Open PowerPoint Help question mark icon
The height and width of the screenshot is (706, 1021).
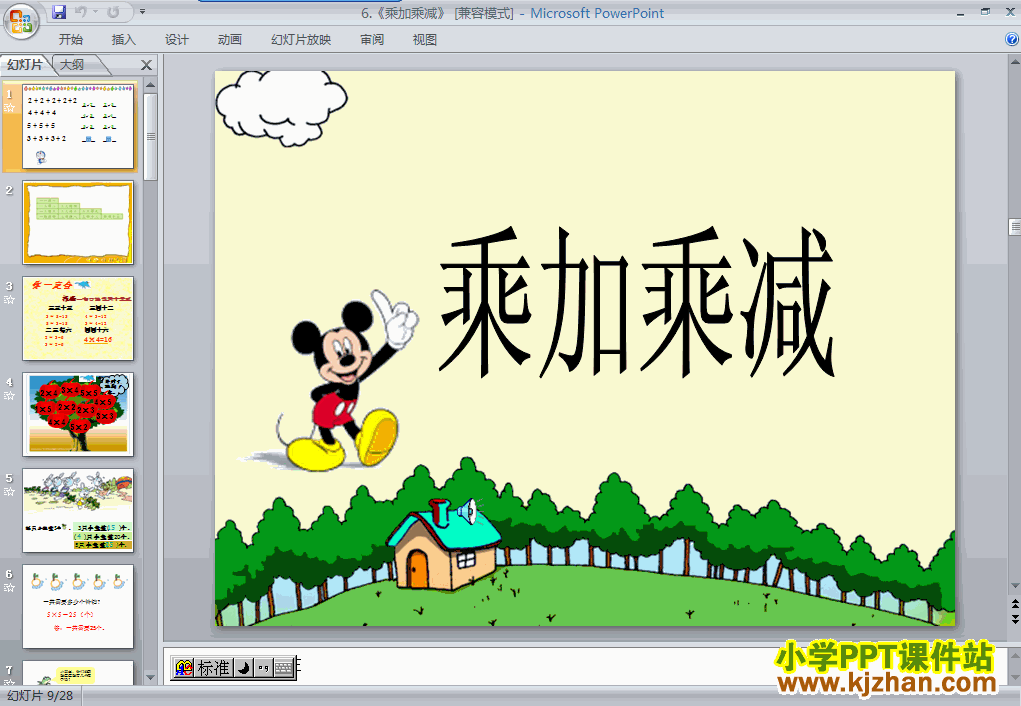point(1012,39)
